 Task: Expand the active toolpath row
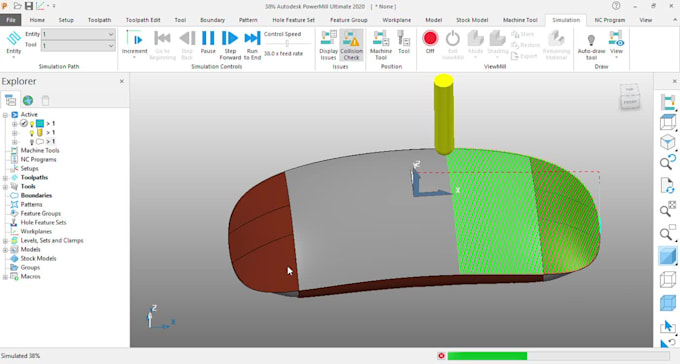click(x=14, y=124)
